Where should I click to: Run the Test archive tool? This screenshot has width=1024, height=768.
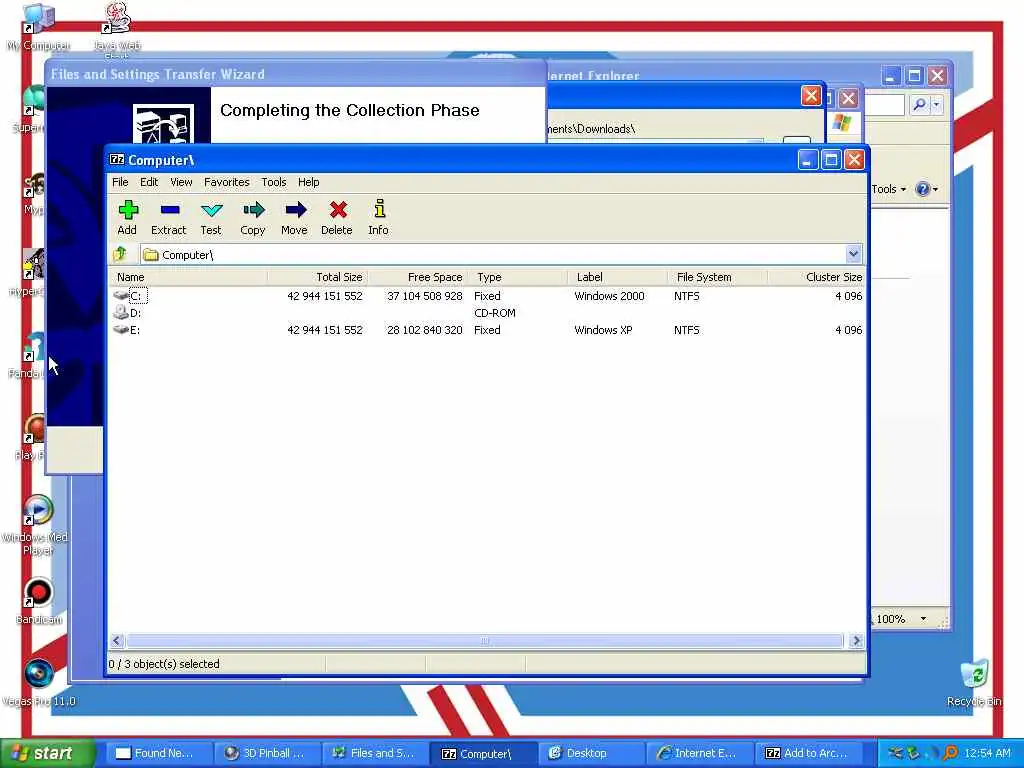click(x=212, y=210)
